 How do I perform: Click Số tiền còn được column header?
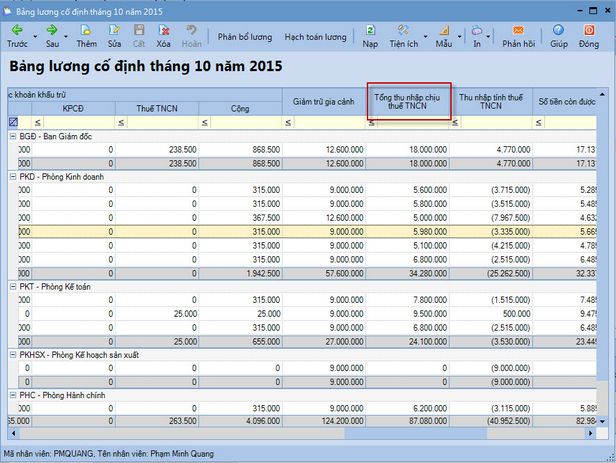[565, 102]
